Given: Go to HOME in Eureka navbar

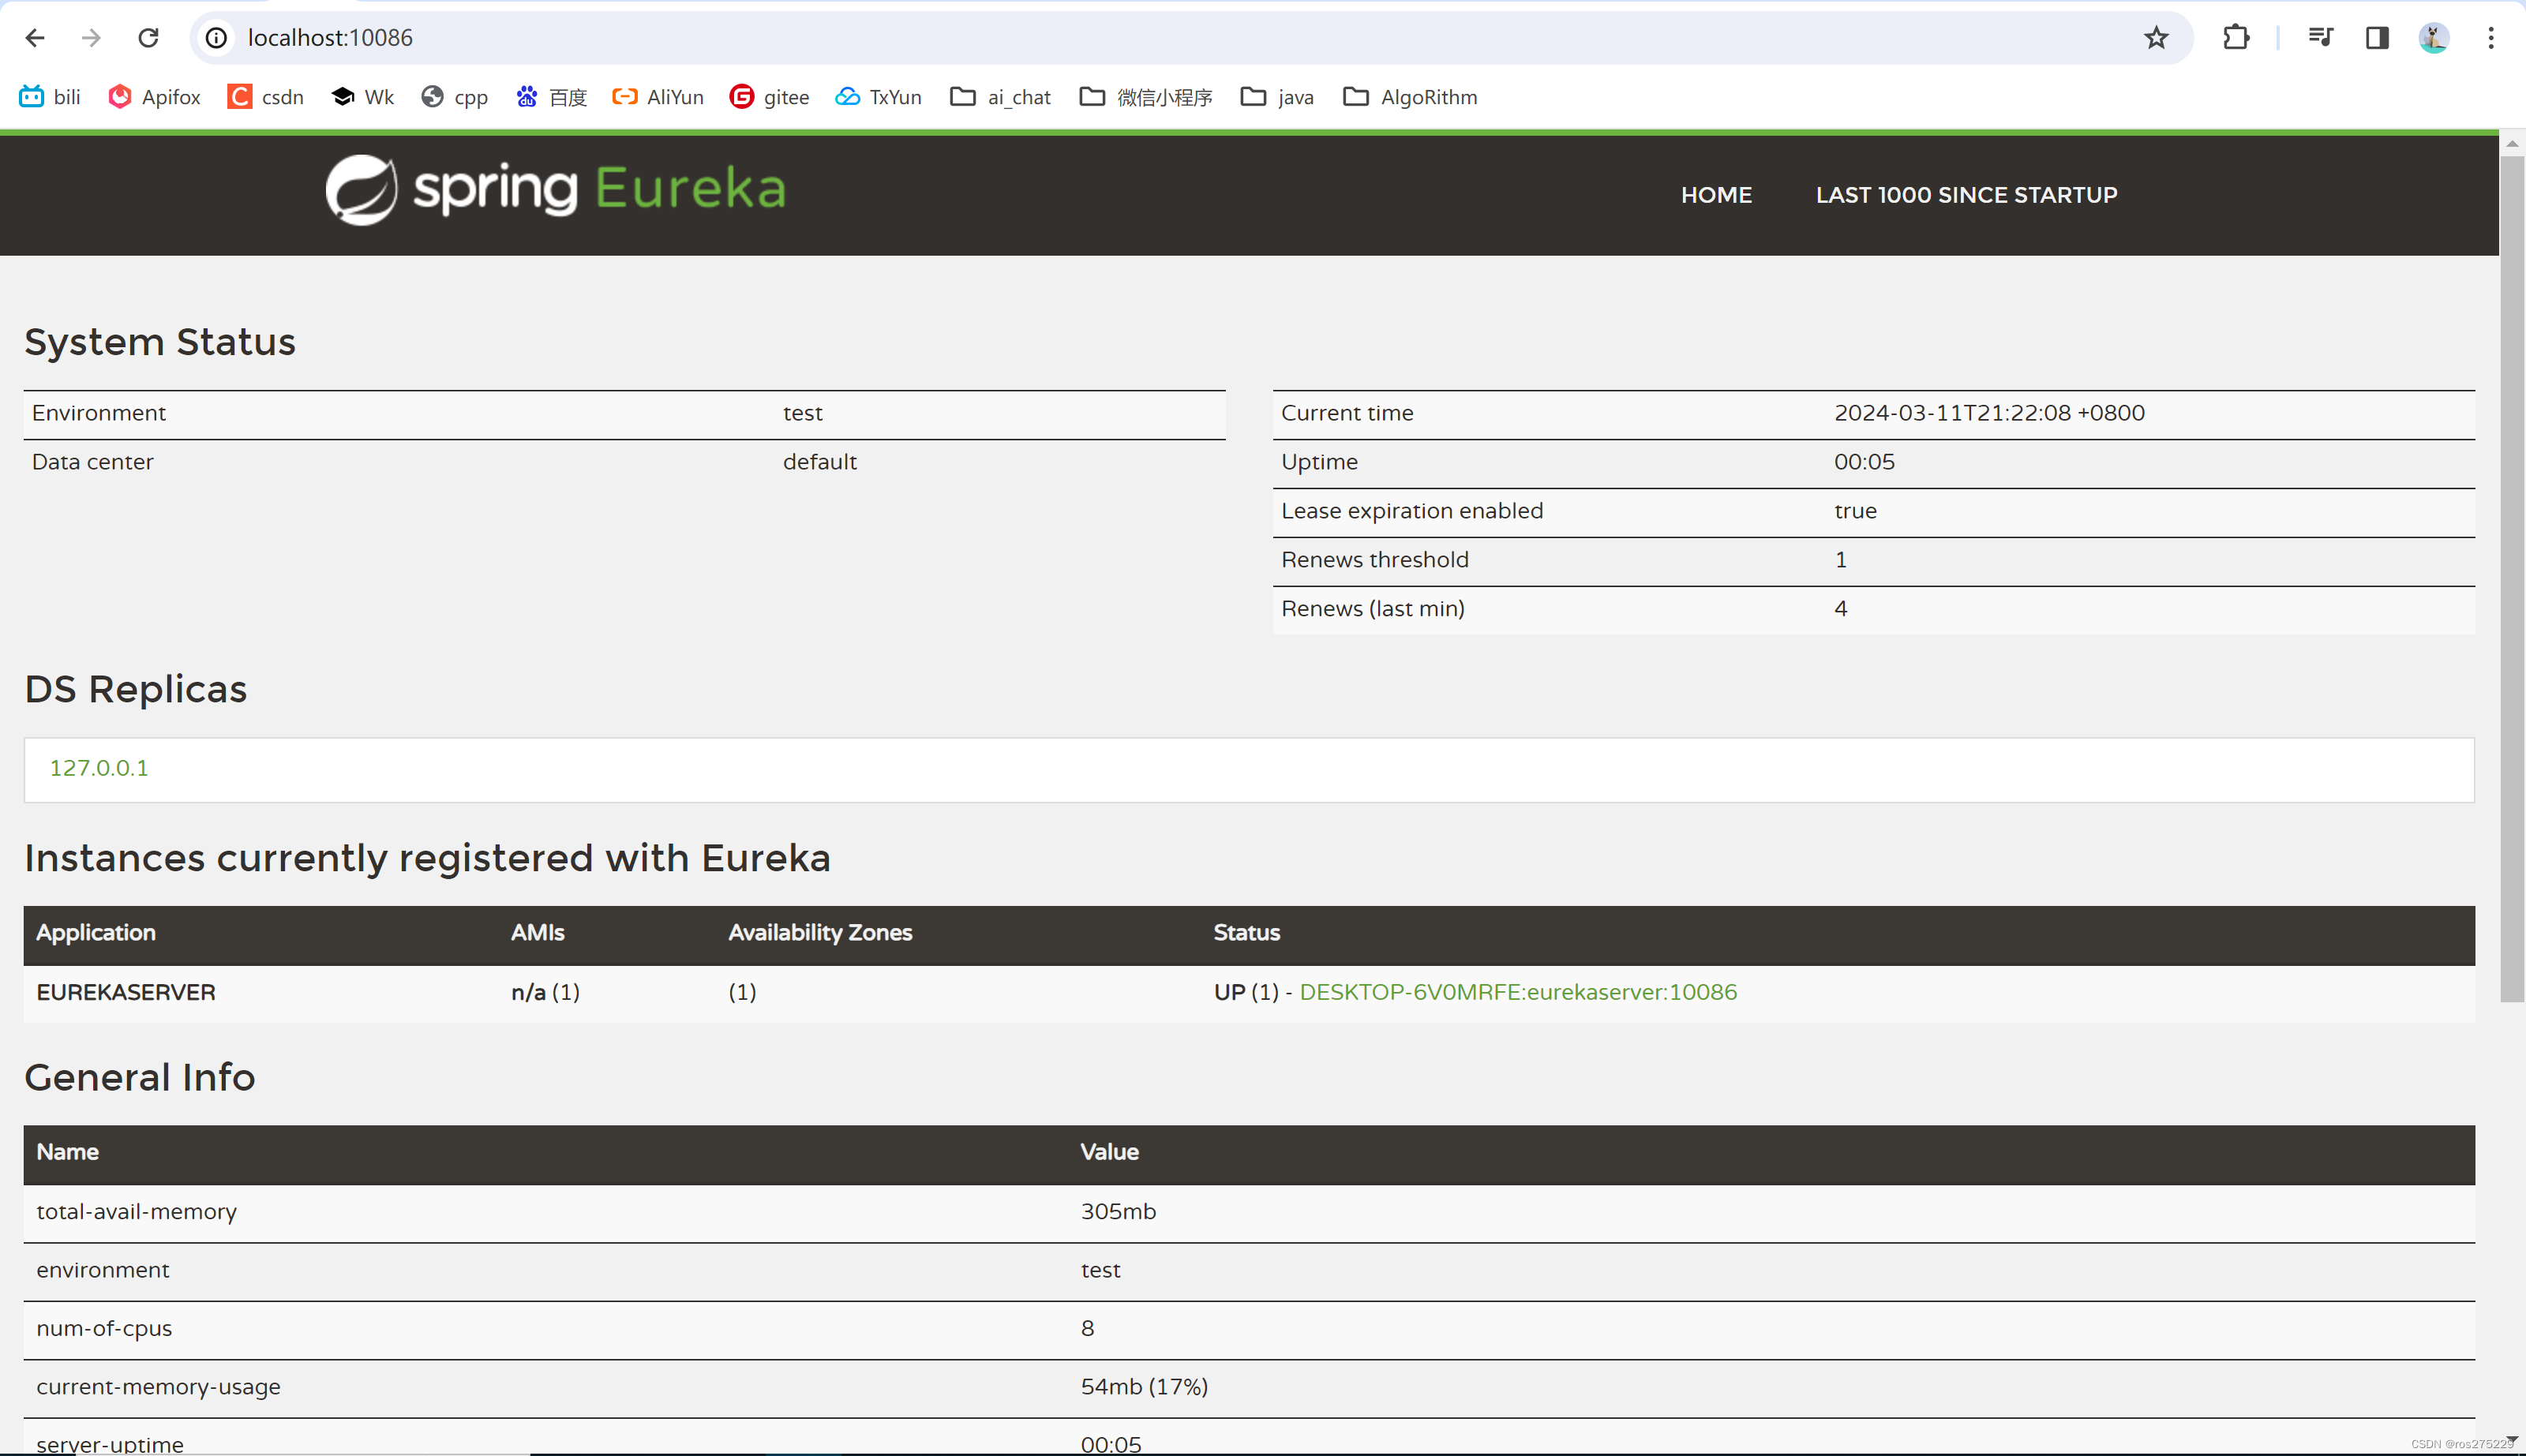Looking at the screenshot, I should pos(1716,195).
